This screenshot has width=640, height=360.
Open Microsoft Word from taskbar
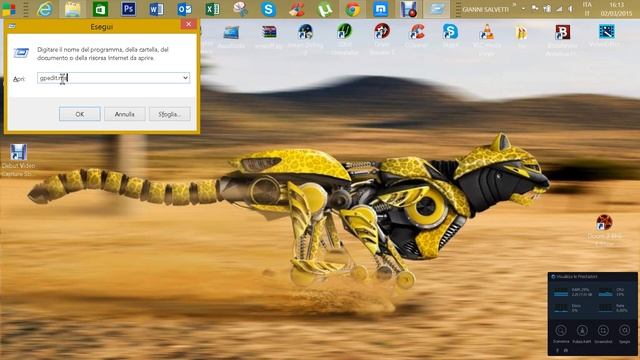click(156, 9)
